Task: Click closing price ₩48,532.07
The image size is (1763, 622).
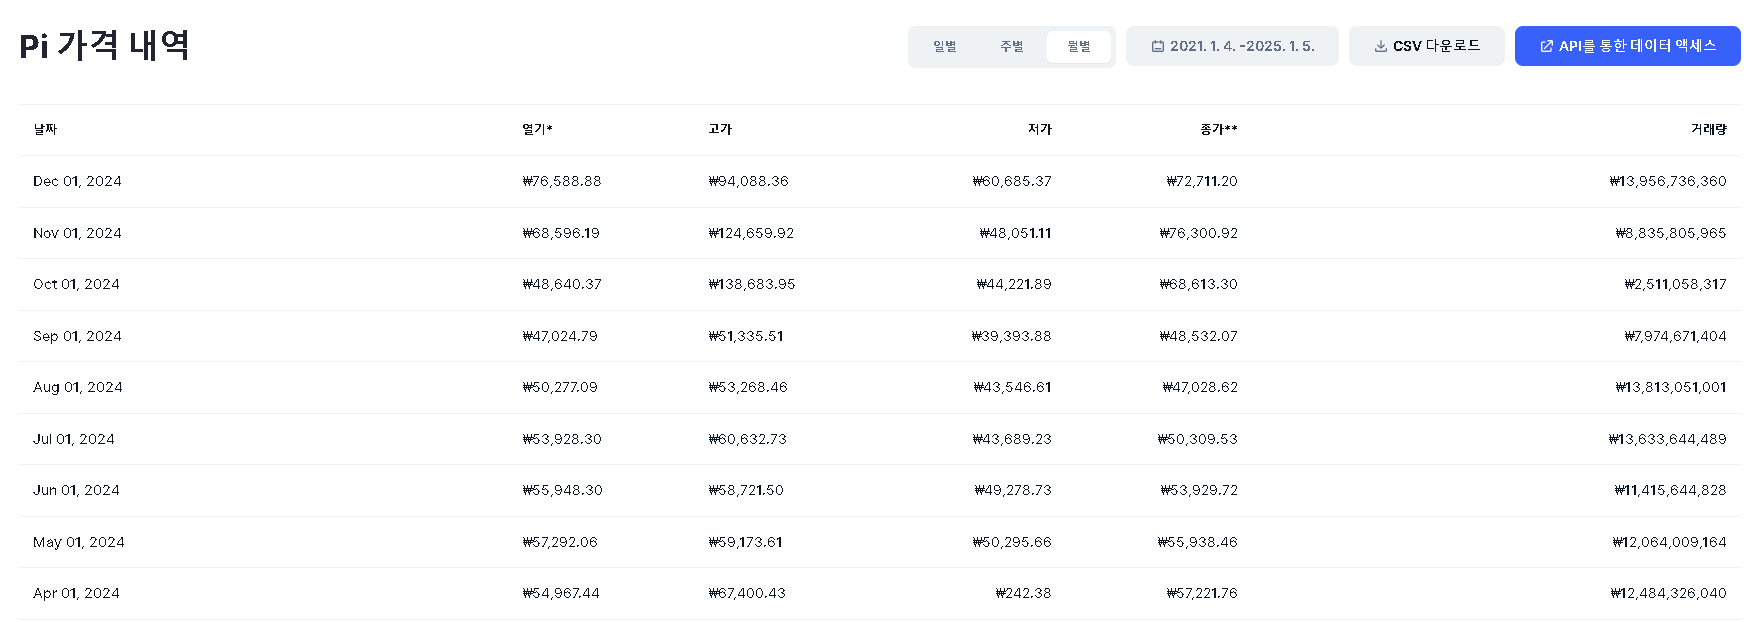Action: pyautogui.click(x=1198, y=336)
